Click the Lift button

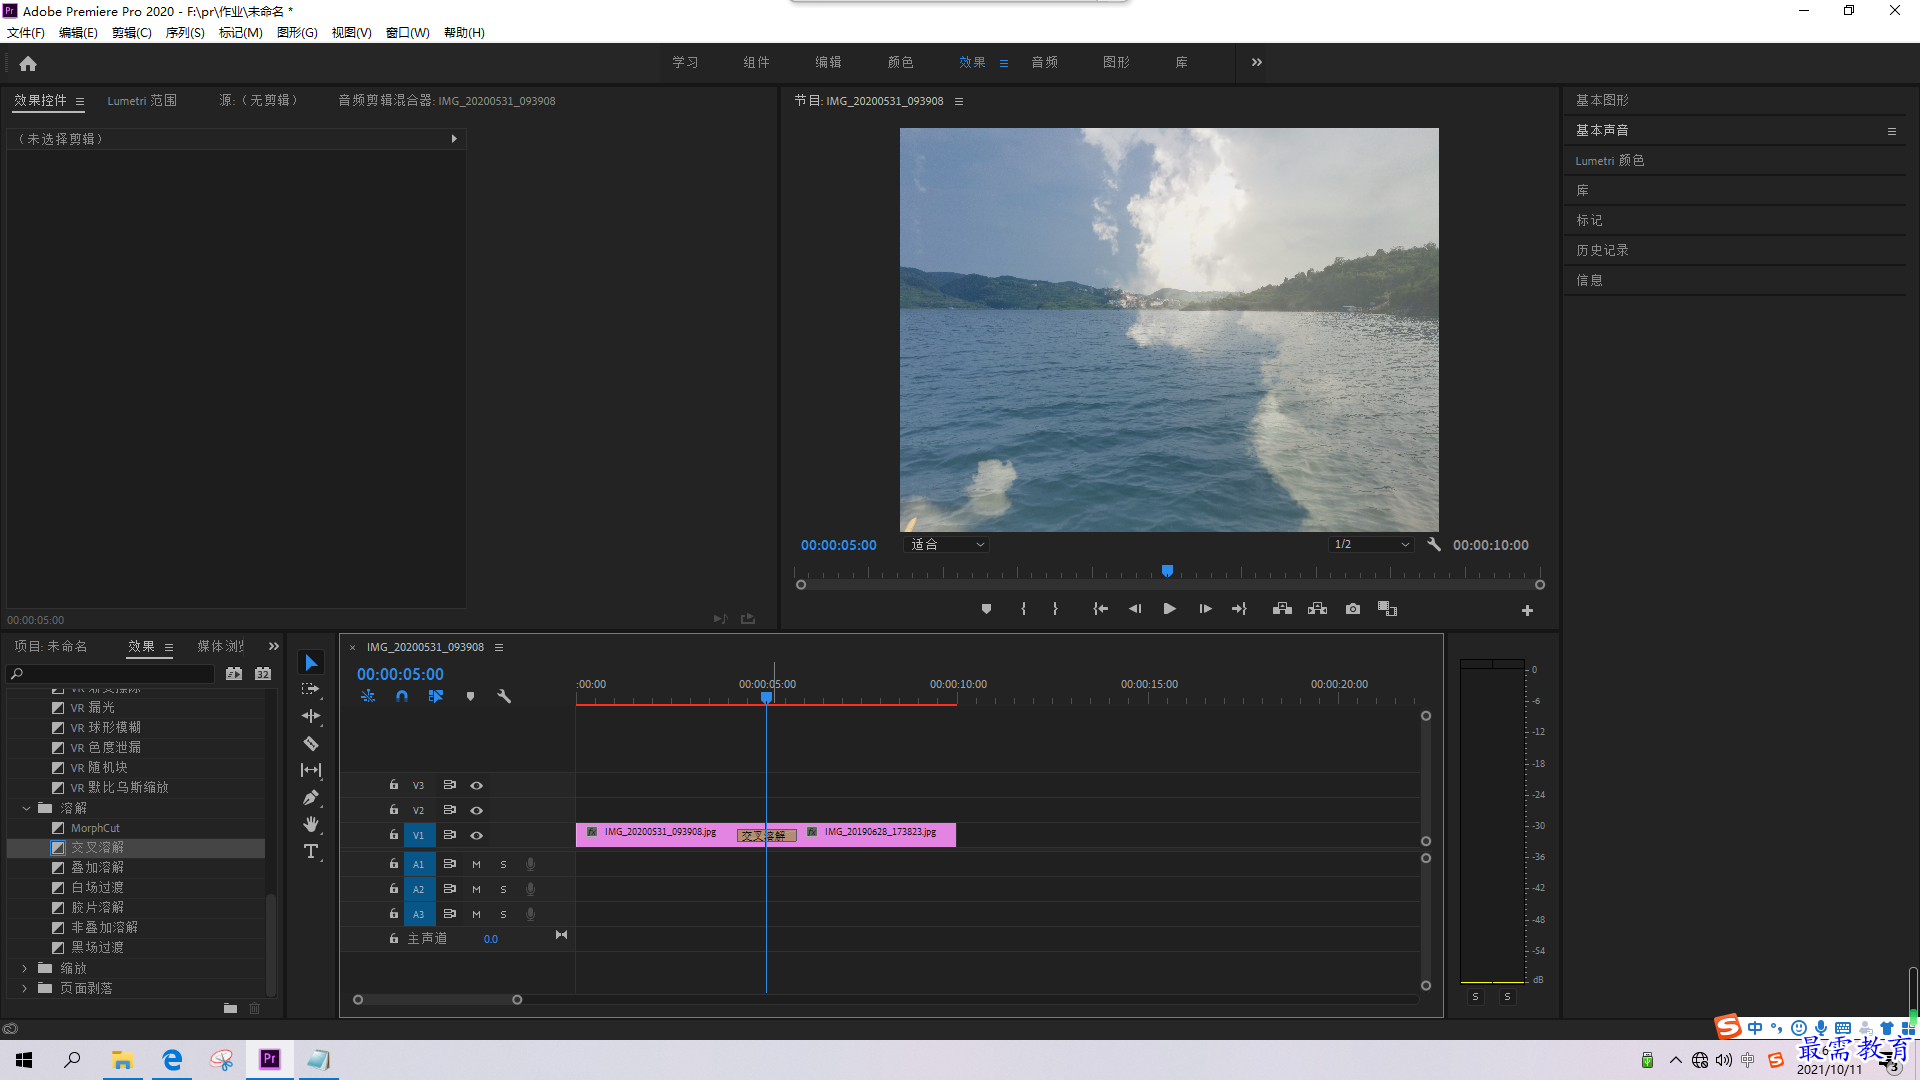[1282, 609]
